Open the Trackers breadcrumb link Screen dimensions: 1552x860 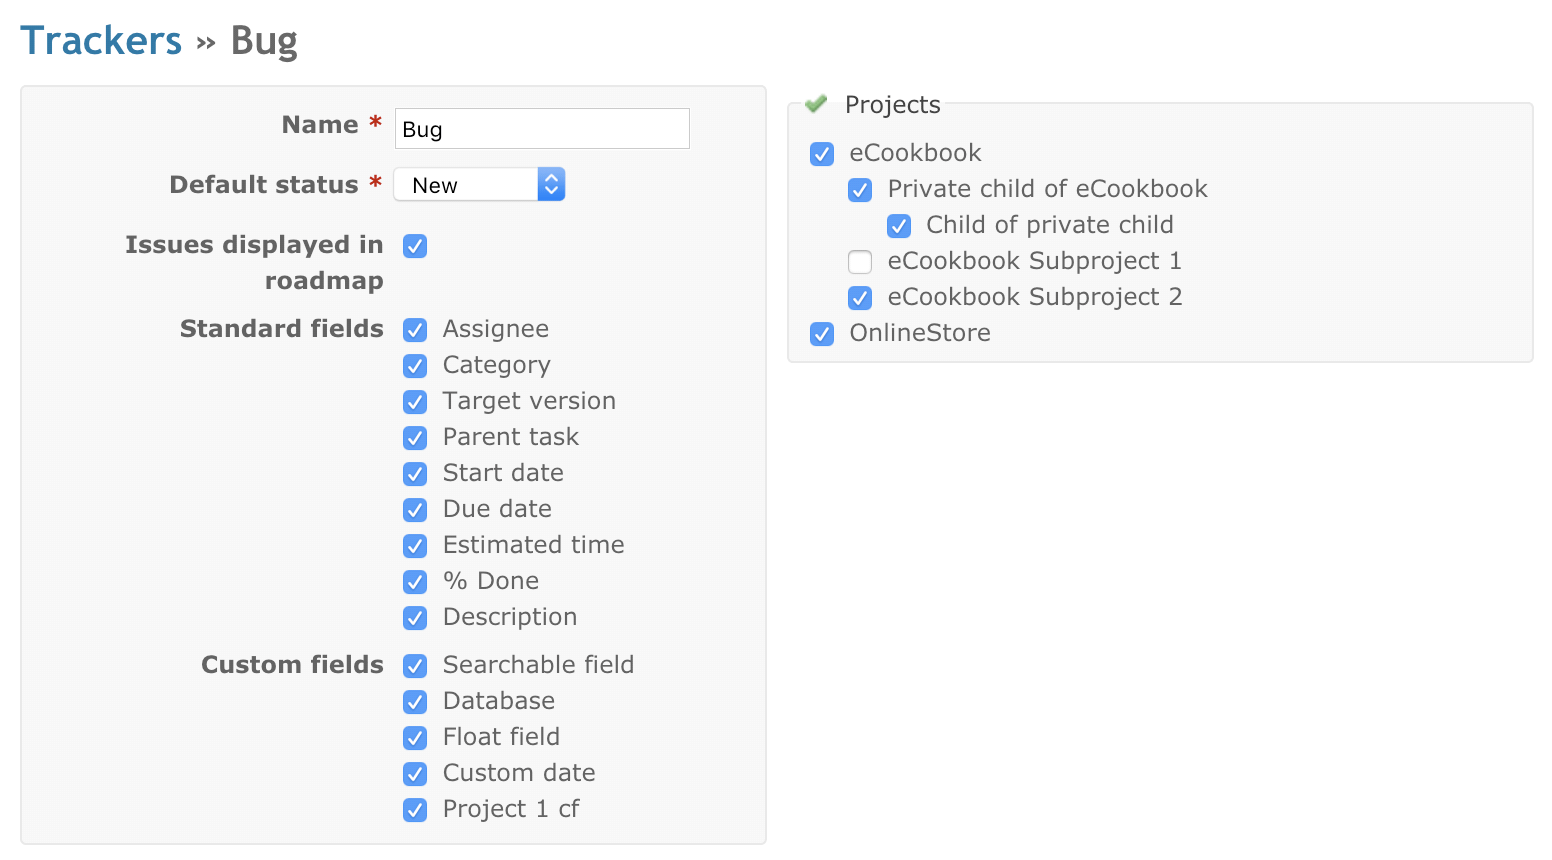point(101,41)
